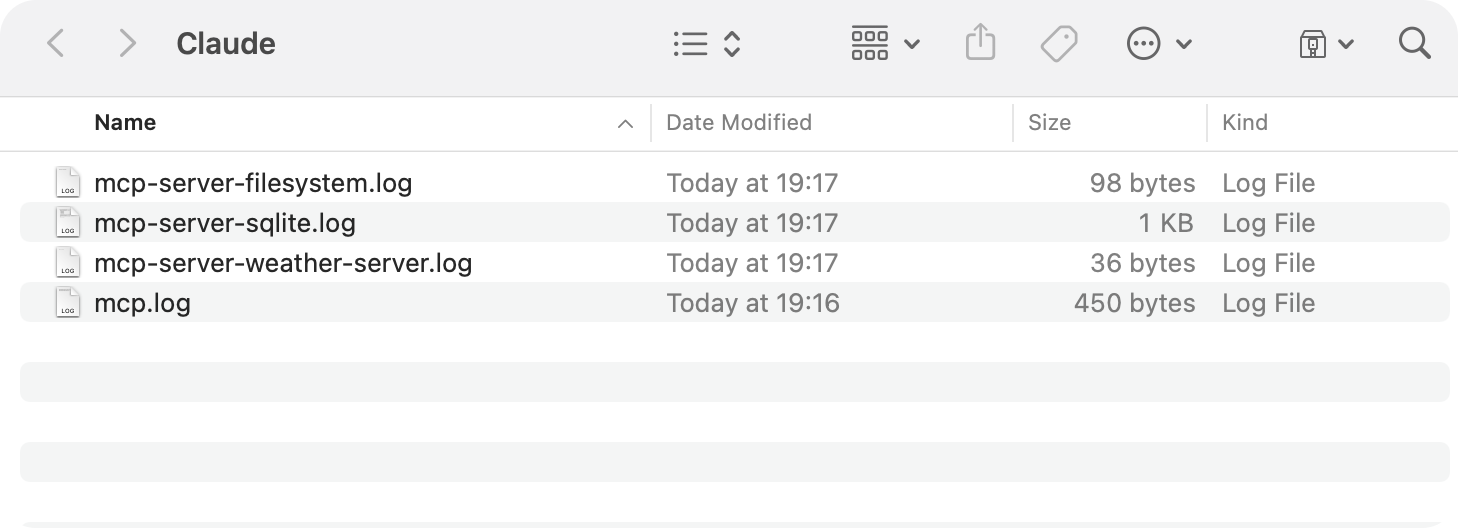Image resolution: width=1458 pixels, height=528 pixels.
Task: Sort by the Name column header
Action: coord(125,123)
